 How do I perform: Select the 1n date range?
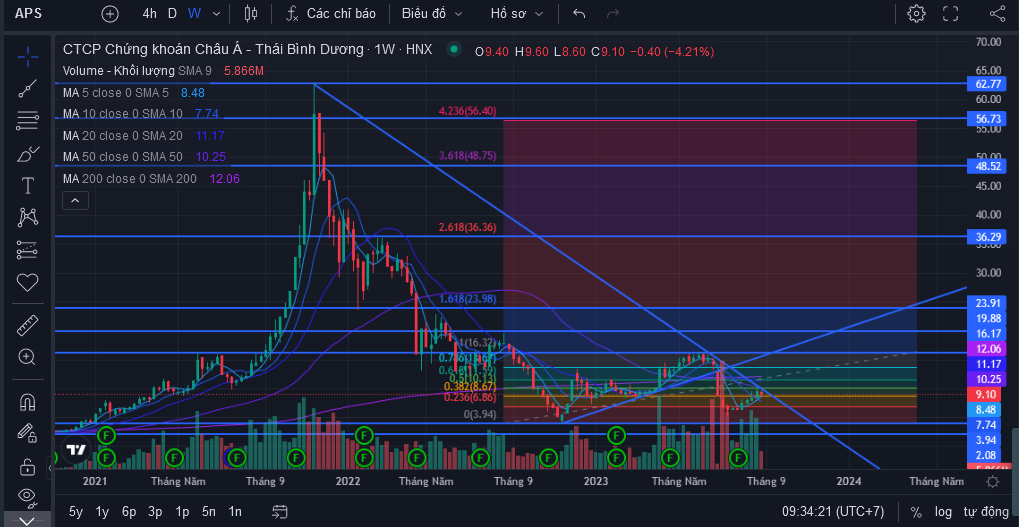[235, 511]
